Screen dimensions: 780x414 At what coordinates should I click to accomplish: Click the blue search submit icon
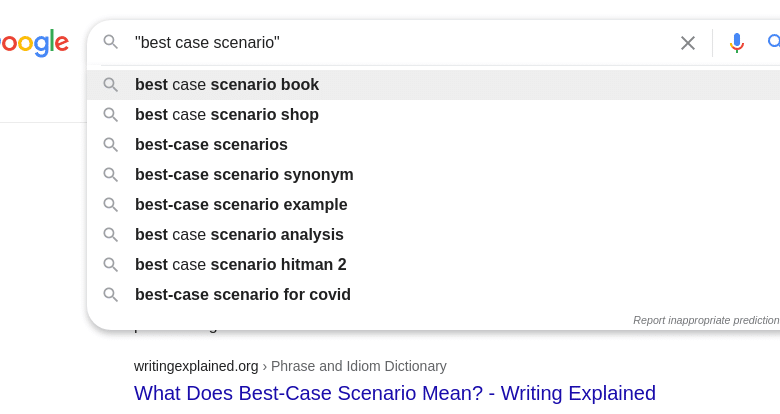773,42
